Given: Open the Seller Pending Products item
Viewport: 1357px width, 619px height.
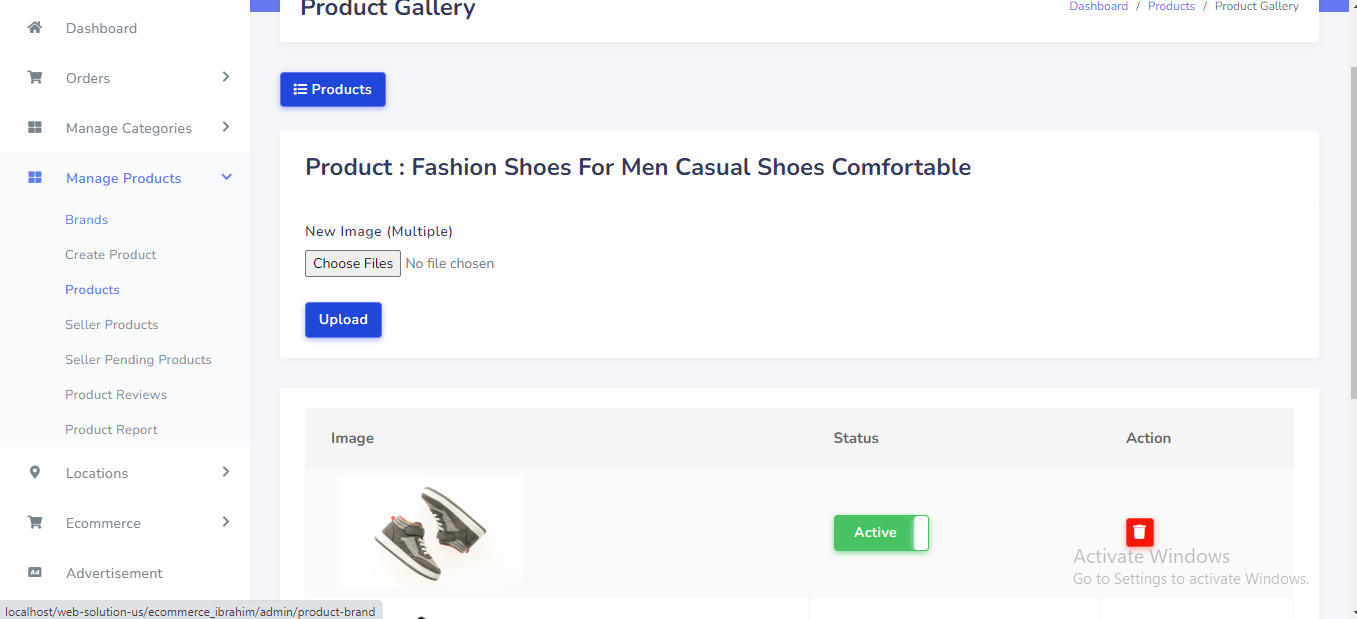Looking at the screenshot, I should pos(138,360).
